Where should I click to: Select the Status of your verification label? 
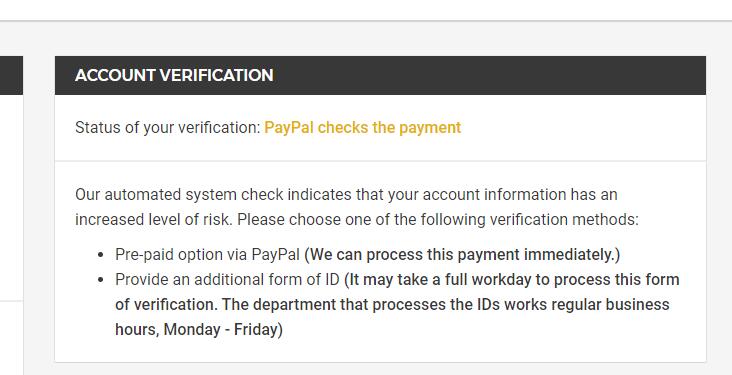click(168, 127)
